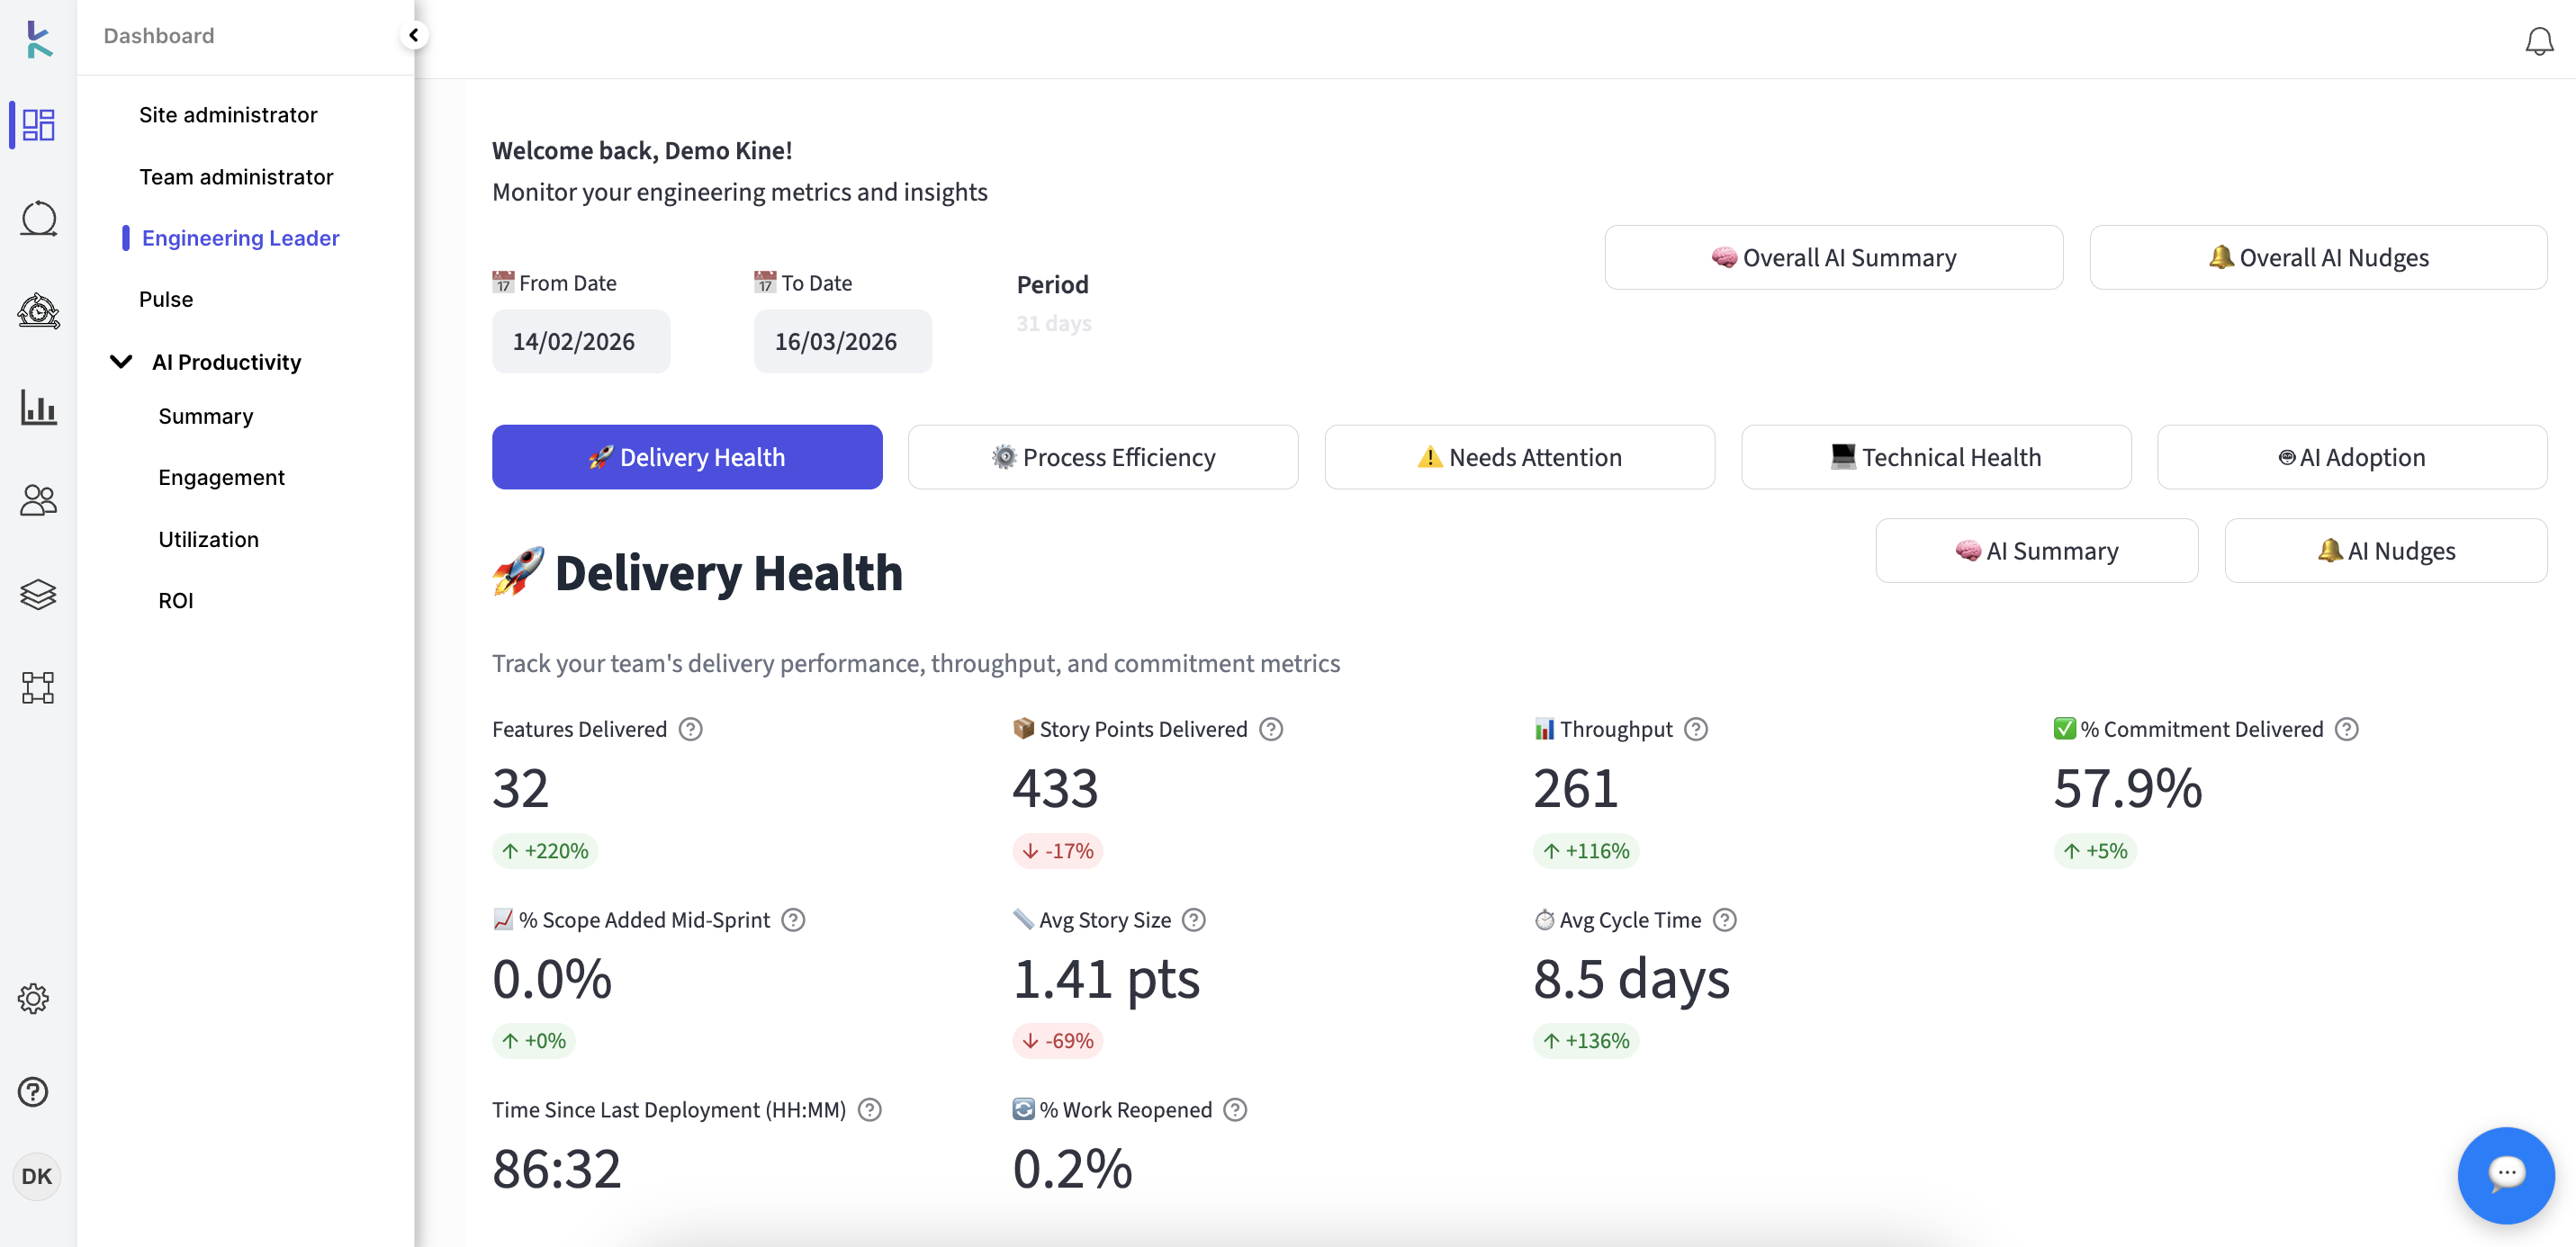Open the layers stack icon in sidebar
The image size is (2576, 1247).
click(38, 594)
